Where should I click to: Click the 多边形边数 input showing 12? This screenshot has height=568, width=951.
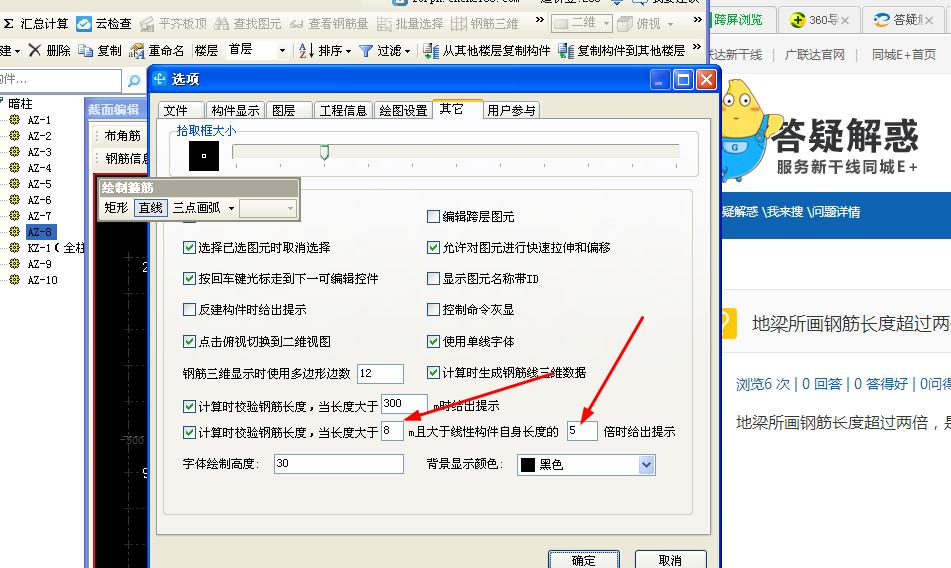(380, 373)
